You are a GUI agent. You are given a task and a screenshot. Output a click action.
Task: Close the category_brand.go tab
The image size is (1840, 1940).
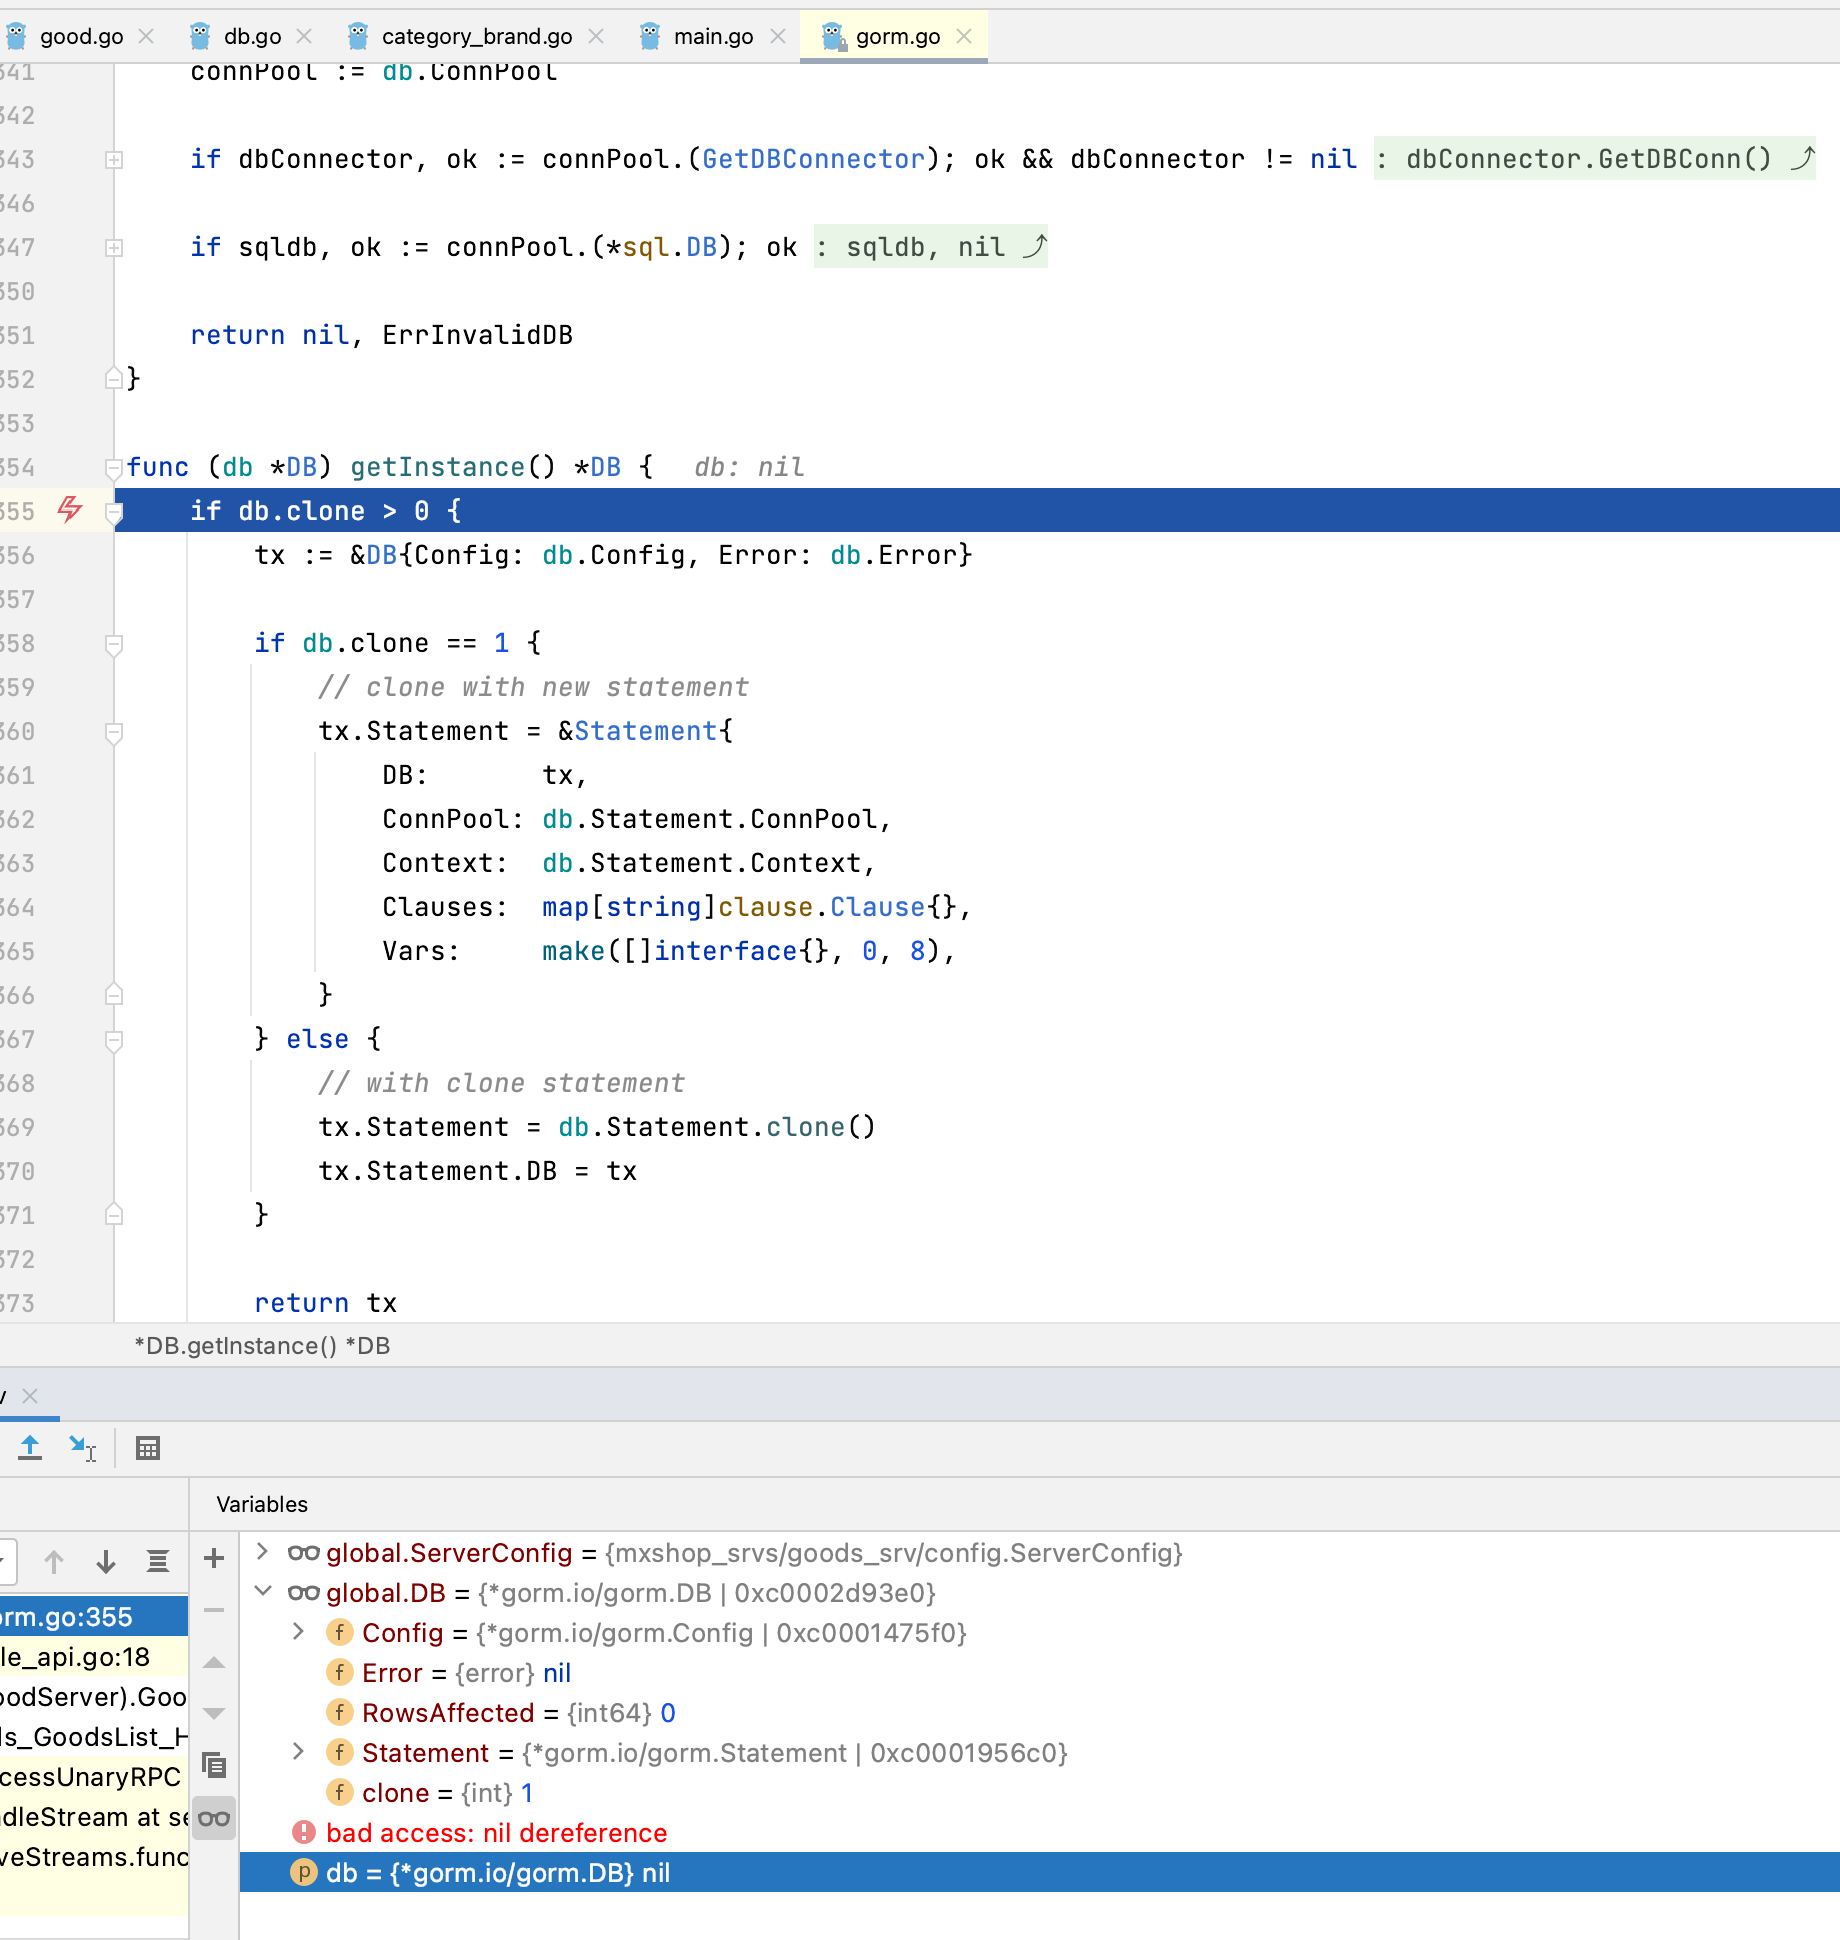pos(596,36)
